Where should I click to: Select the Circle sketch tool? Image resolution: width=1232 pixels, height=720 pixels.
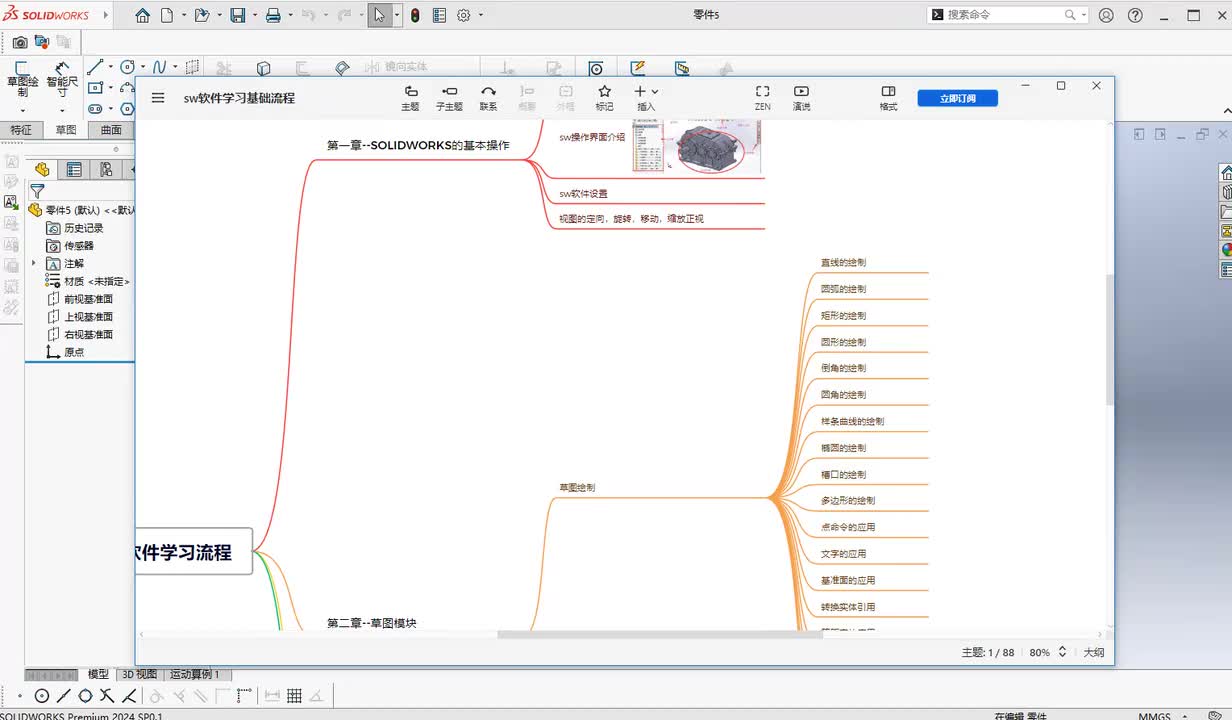pos(127,67)
